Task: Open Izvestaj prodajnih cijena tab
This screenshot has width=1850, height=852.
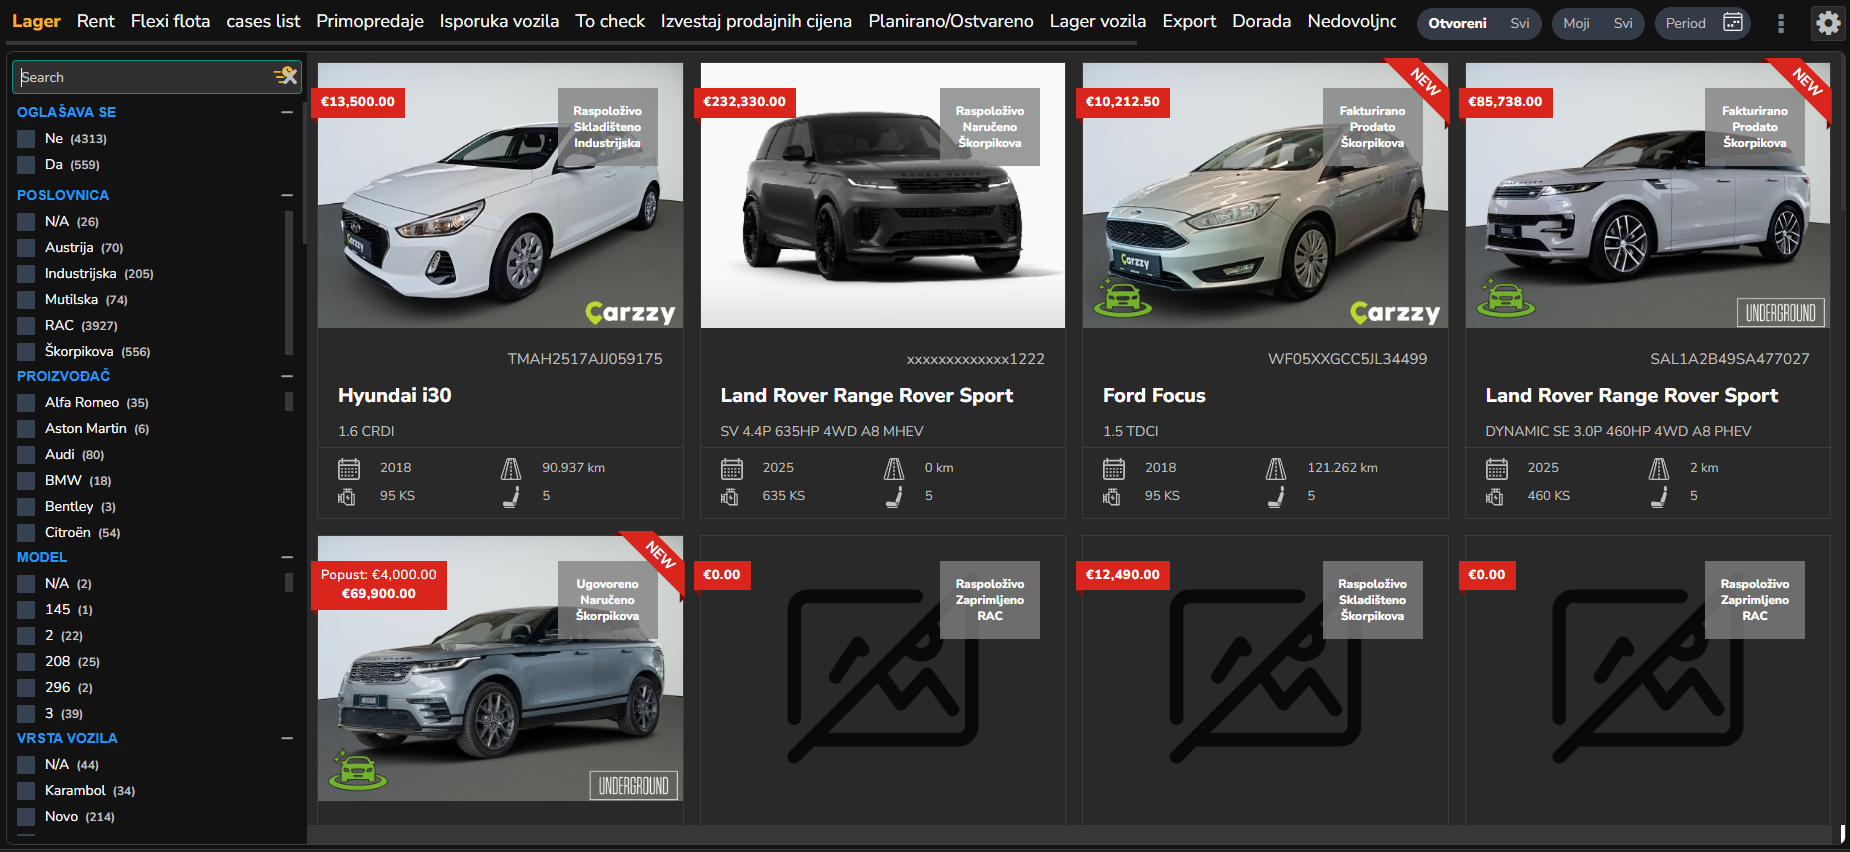Action: [x=756, y=21]
